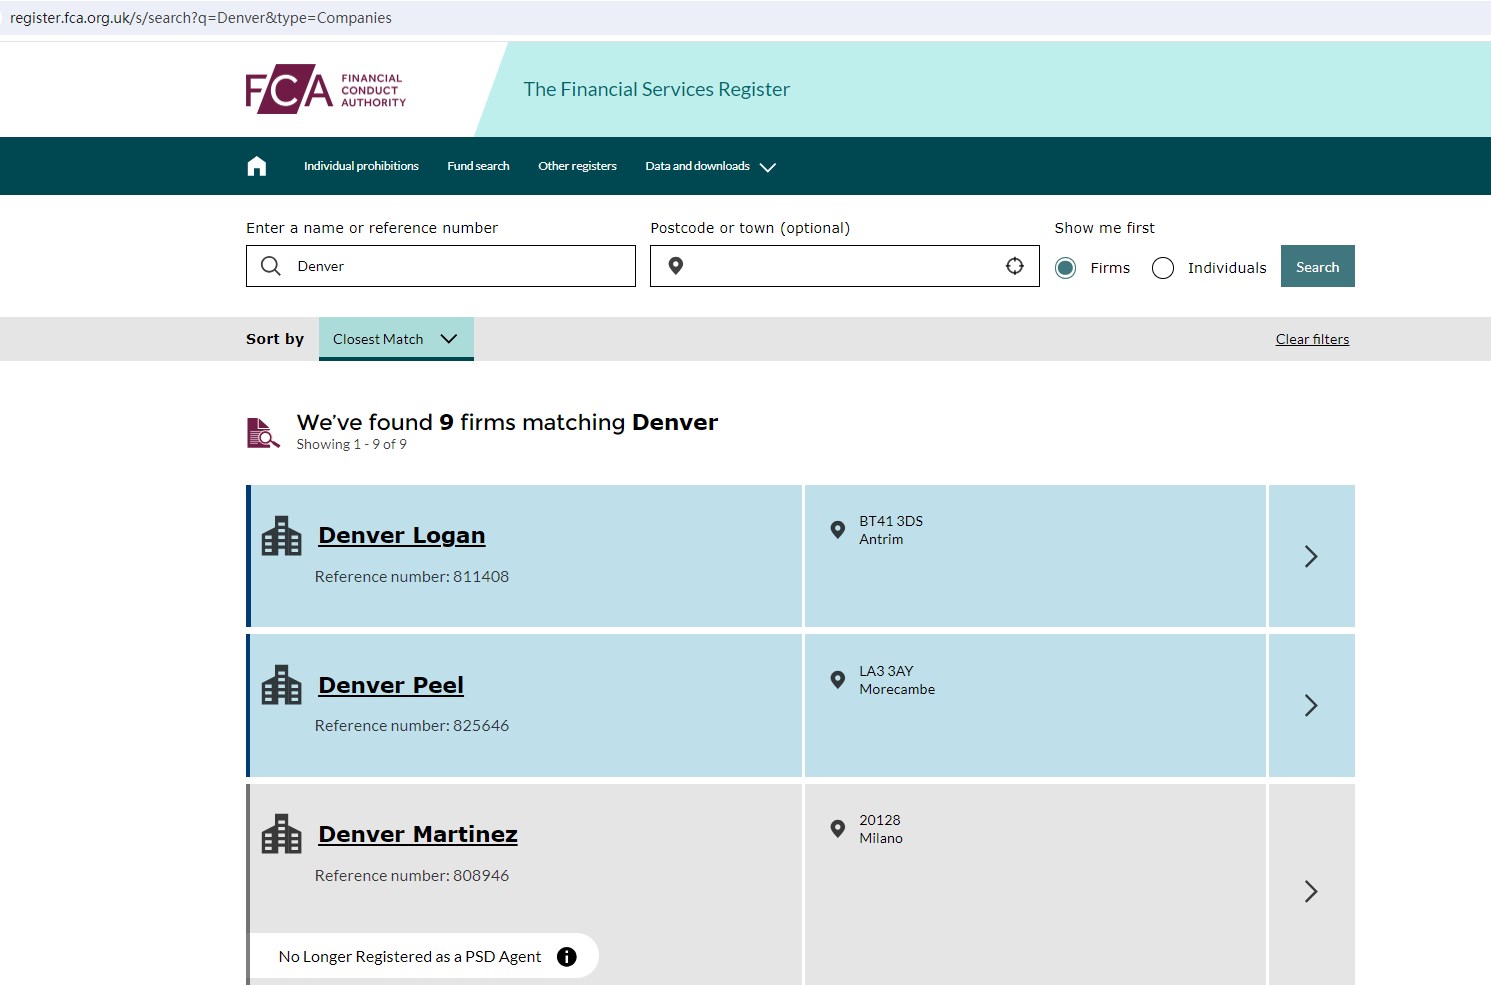Open the Denver Peel firm link
Image resolution: width=1491 pixels, height=985 pixels.
coord(391,685)
